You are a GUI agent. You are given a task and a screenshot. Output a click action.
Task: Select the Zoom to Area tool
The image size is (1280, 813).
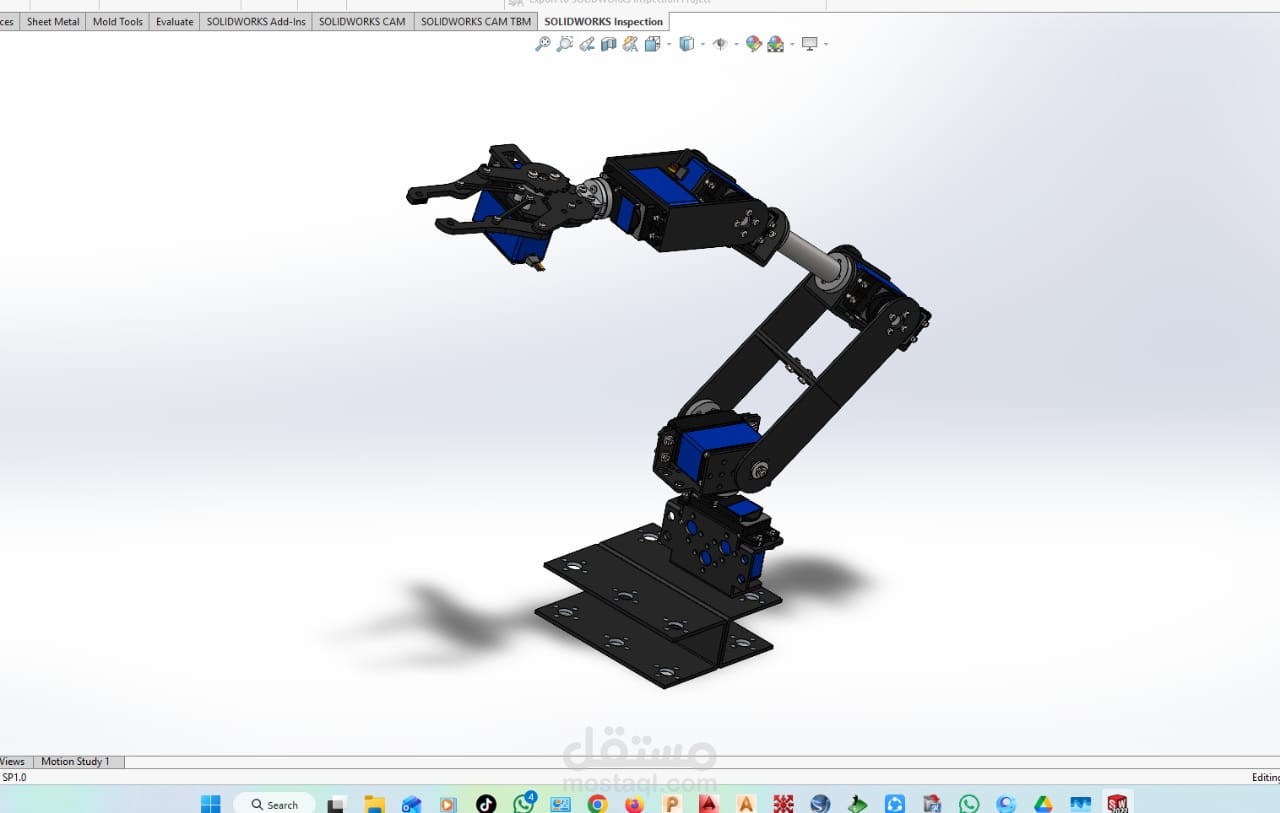click(565, 44)
